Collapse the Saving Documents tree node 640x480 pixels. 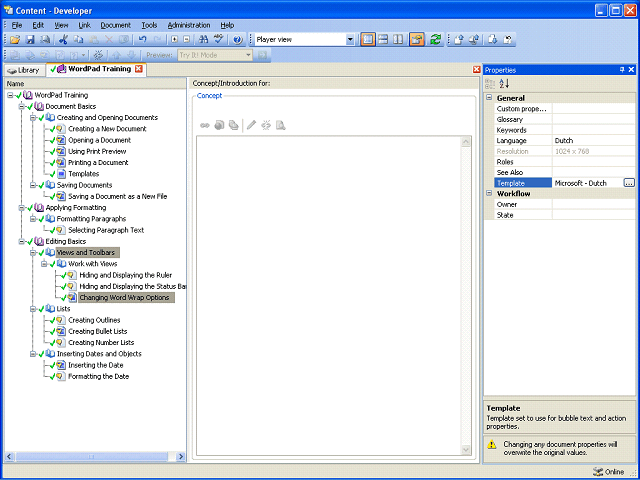(33, 185)
